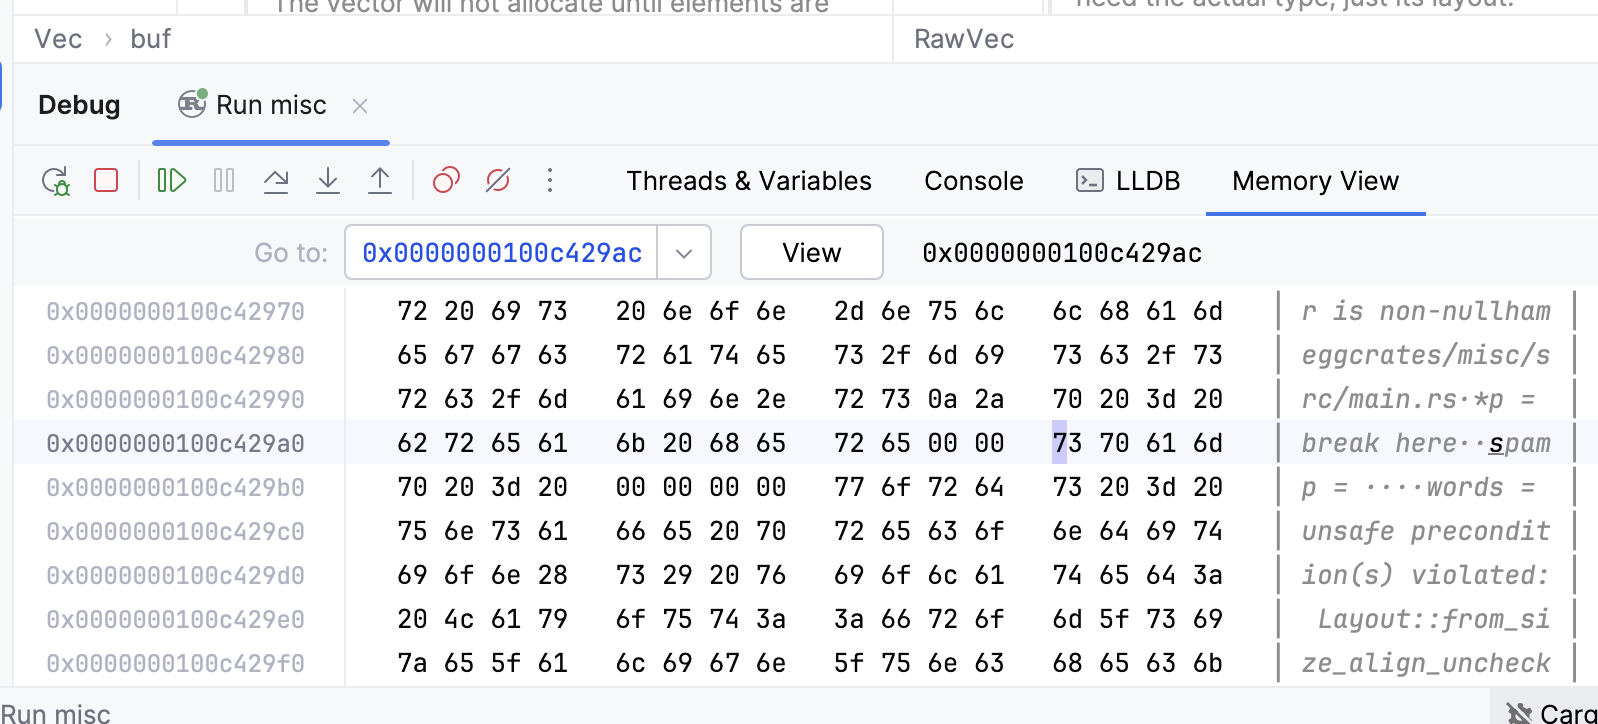Click ASCII text 'rc/main.rs·*p ='

(1418, 399)
